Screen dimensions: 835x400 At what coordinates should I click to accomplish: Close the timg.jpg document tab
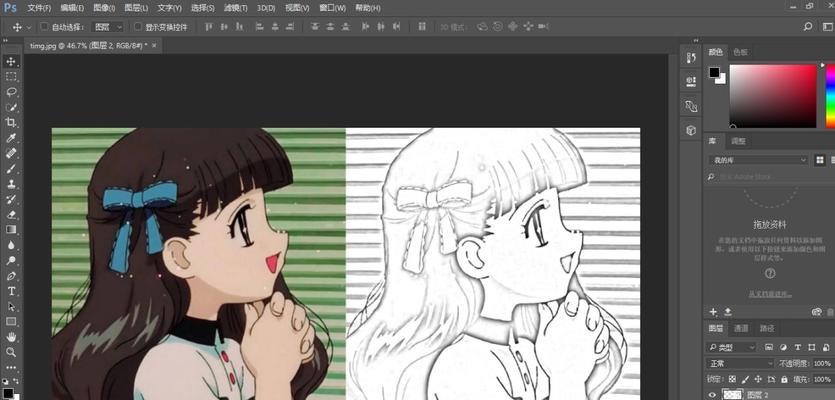pos(154,46)
